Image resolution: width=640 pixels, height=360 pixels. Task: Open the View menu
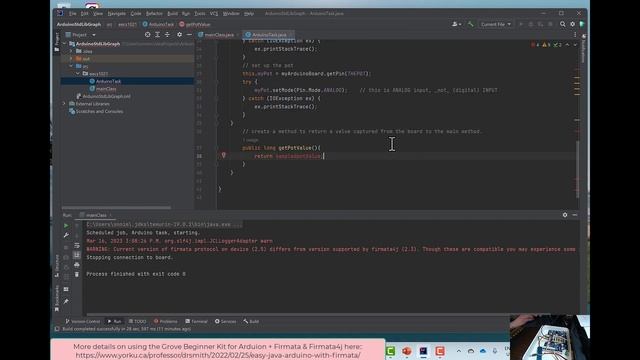coord(98,13)
